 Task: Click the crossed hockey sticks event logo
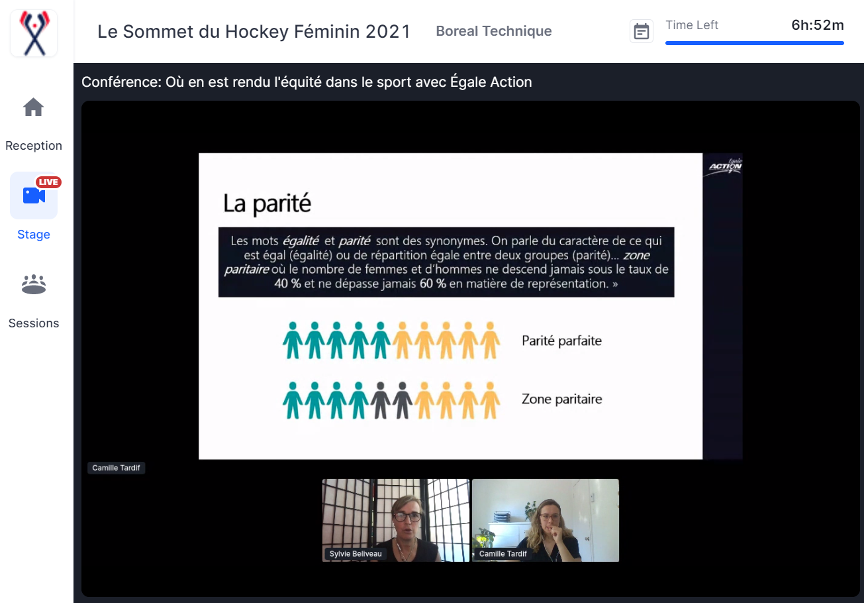(x=34, y=32)
